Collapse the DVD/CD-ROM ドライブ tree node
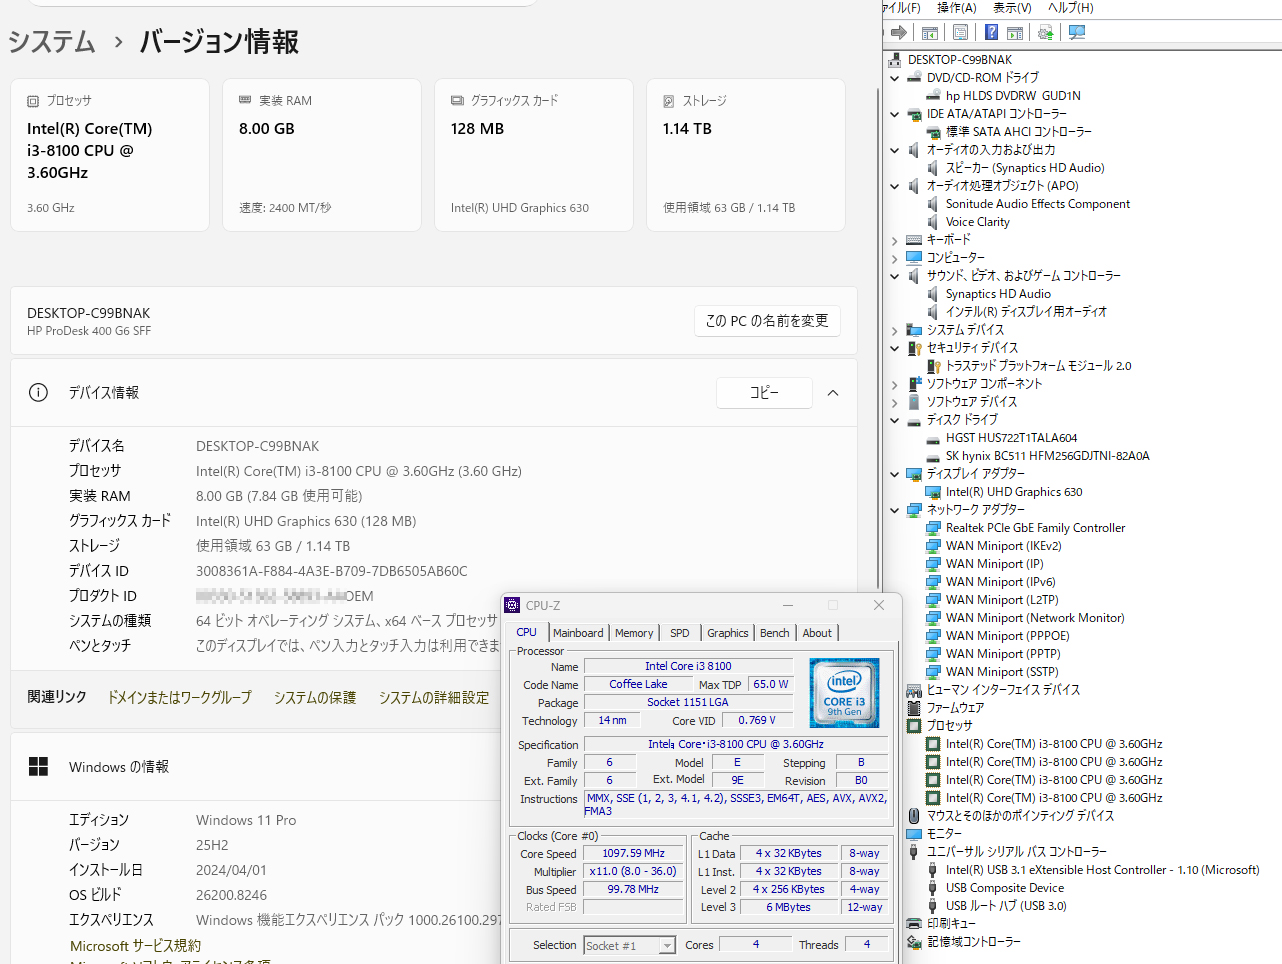 click(895, 78)
